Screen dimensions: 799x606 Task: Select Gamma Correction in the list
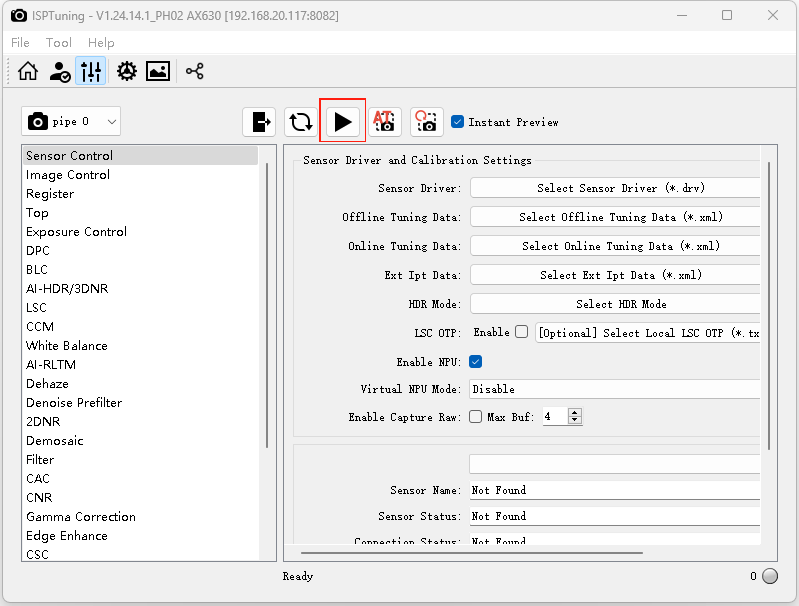(x=140, y=517)
